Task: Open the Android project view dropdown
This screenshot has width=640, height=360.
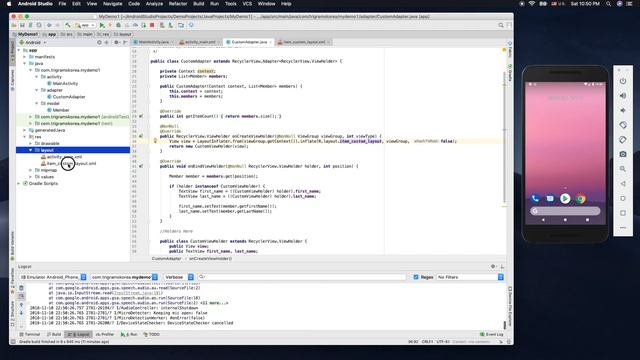Action: coord(33,42)
